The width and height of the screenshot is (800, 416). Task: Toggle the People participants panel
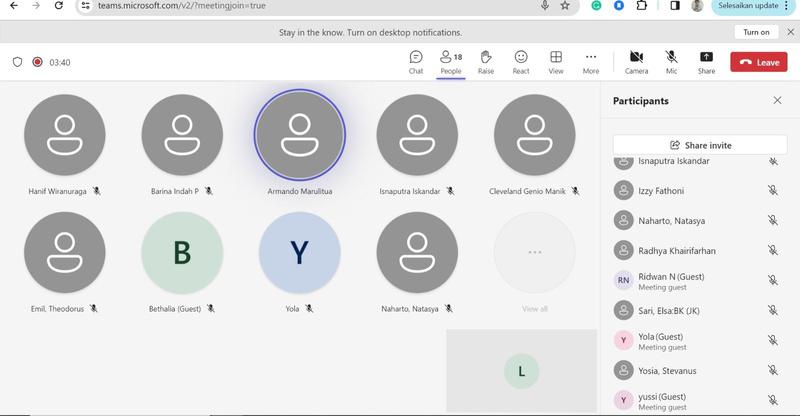click(451, 61)
